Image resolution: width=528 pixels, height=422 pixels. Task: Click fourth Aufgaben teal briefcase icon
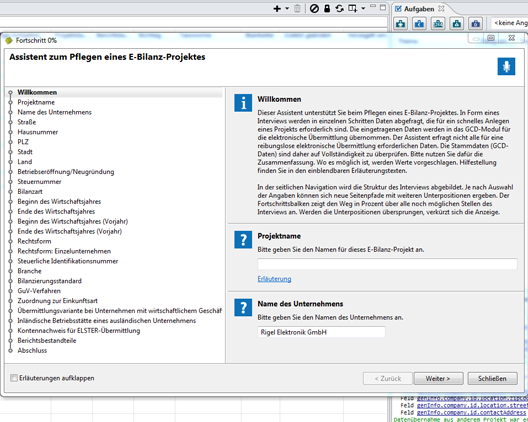point(457,24)
